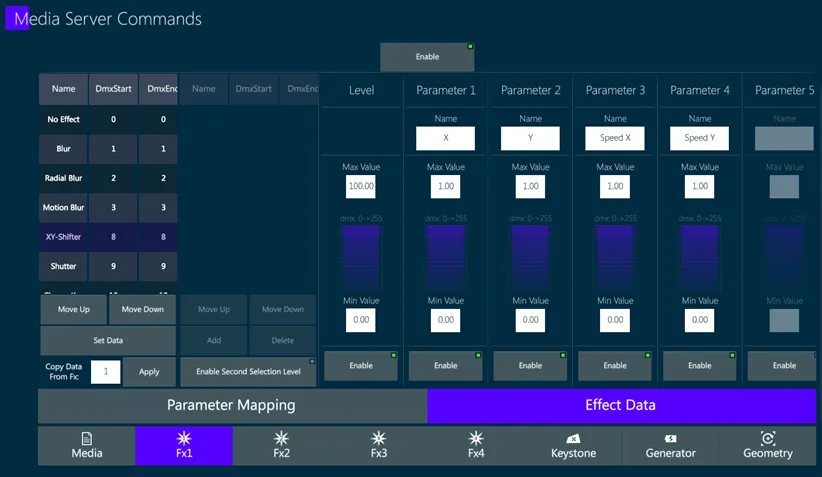Switch to Parameter Mapping view
Screen dimensions: 822x477
coord(232,405)
